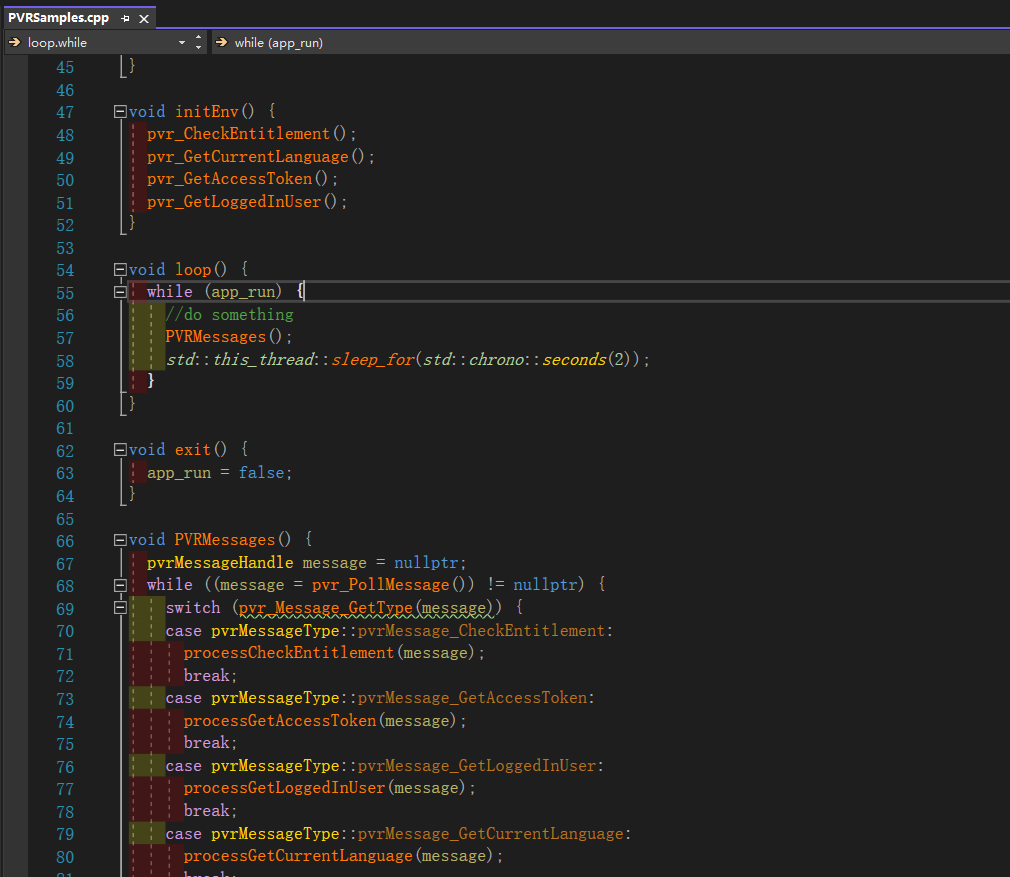Click seconds in std::chrono::seconds(2)
The width and height of the screenshot is (1010, 877).
click(575, 359)
